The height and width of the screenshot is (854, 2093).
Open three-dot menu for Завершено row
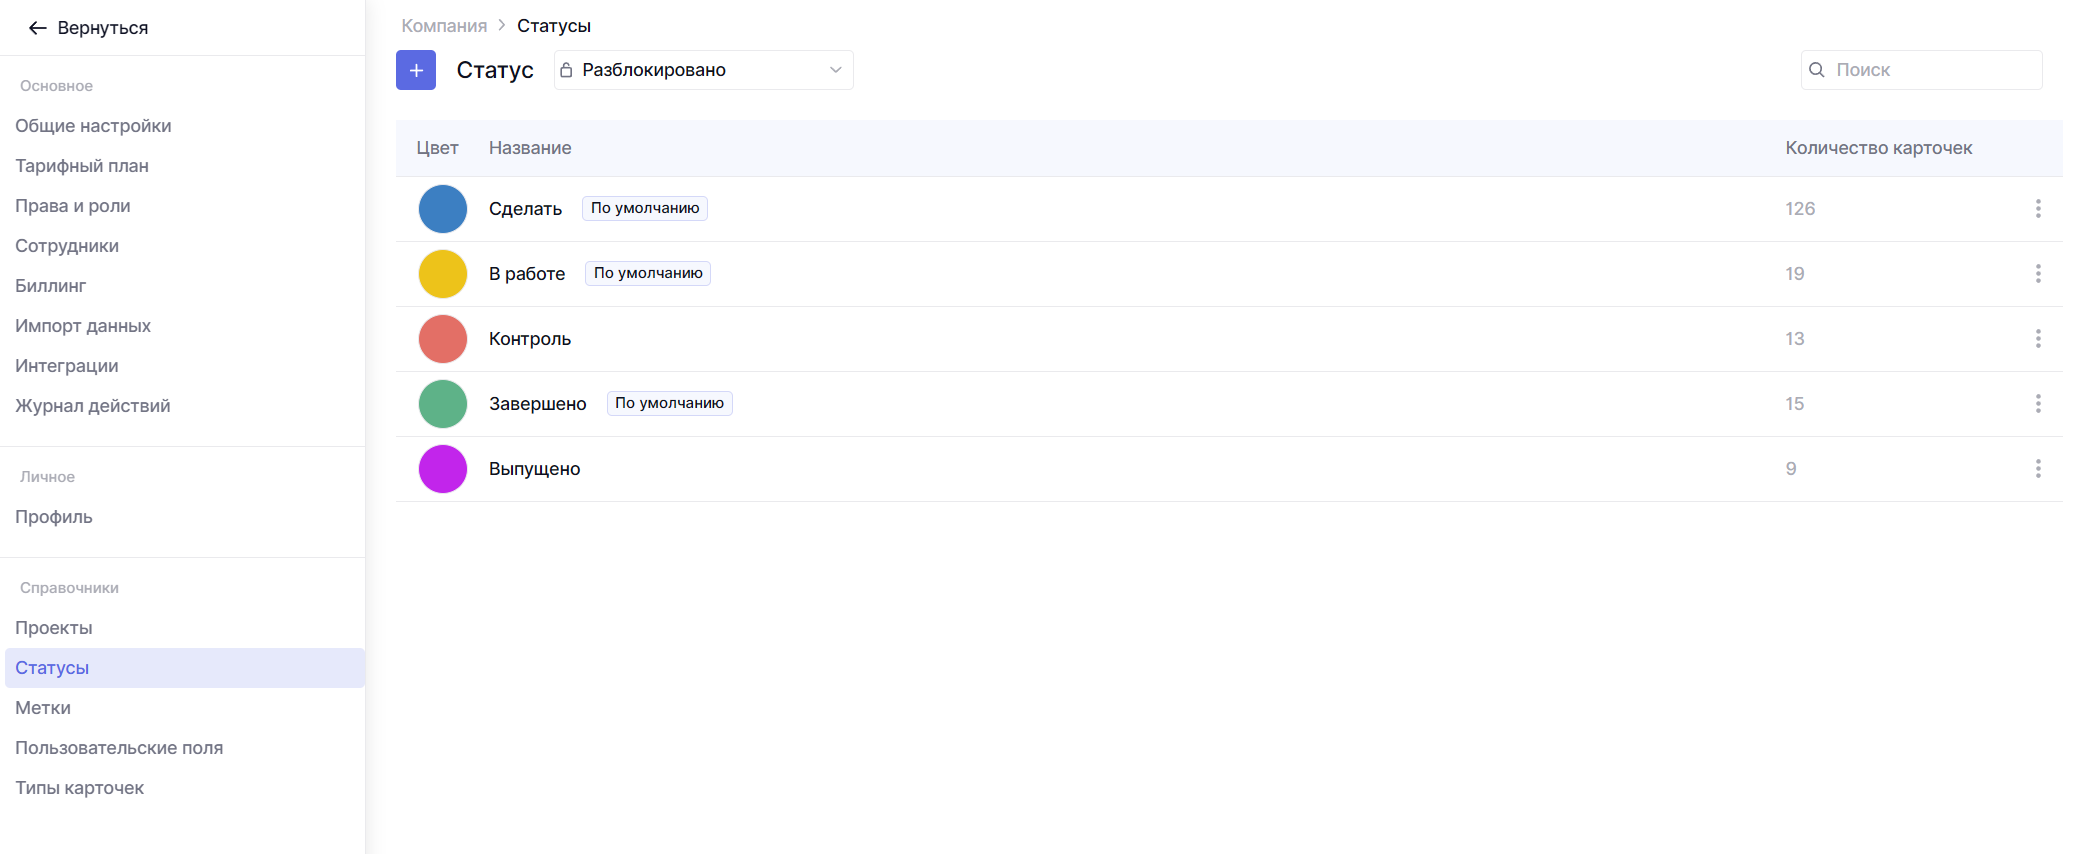point(2037,404)
